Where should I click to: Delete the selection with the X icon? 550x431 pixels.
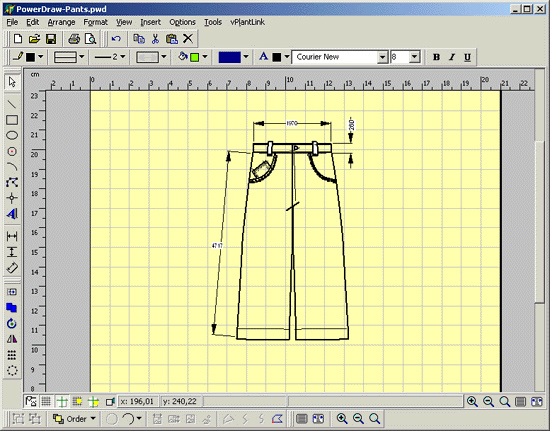point(188,39)
